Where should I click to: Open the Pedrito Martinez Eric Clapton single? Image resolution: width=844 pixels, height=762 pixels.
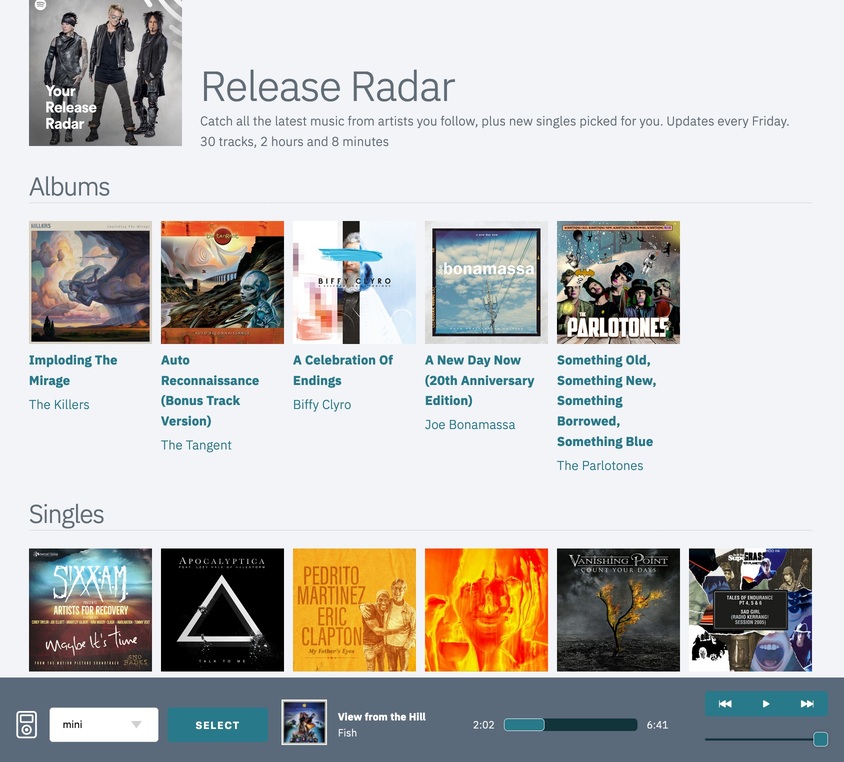coord(354,610)
